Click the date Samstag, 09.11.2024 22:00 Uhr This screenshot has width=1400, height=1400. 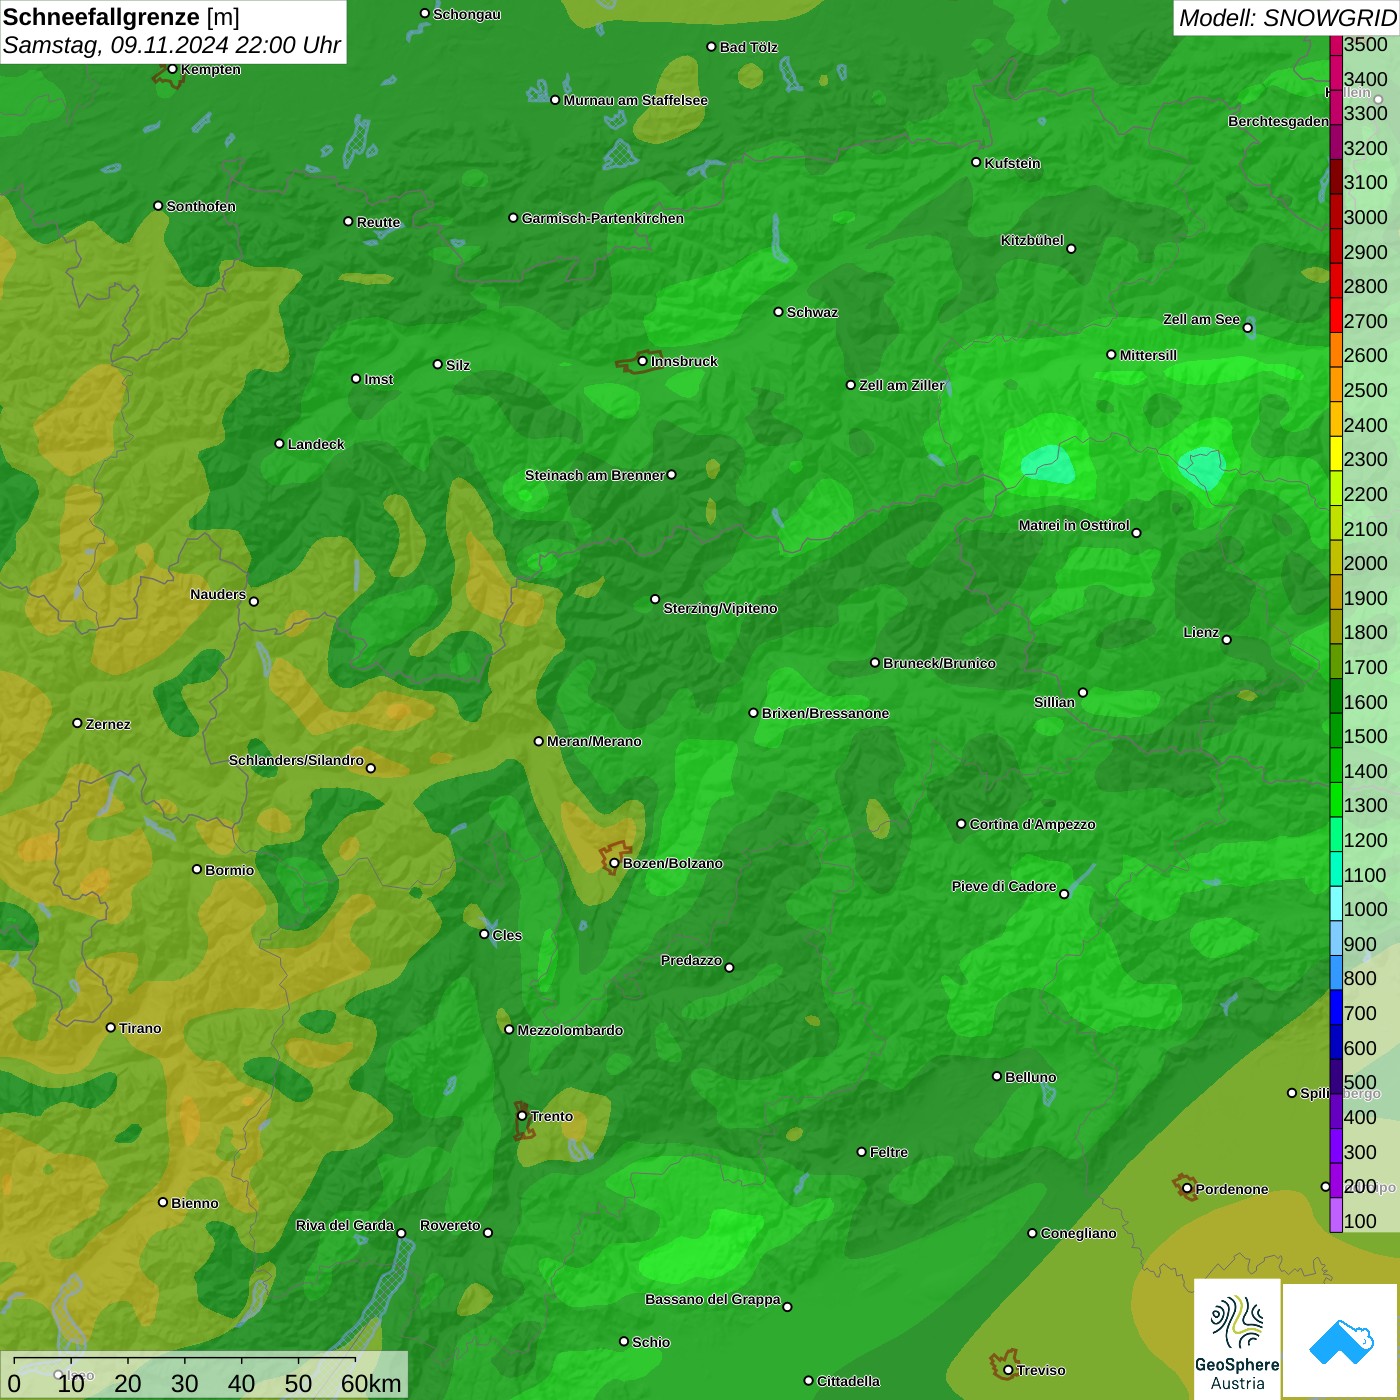point(172,45)
